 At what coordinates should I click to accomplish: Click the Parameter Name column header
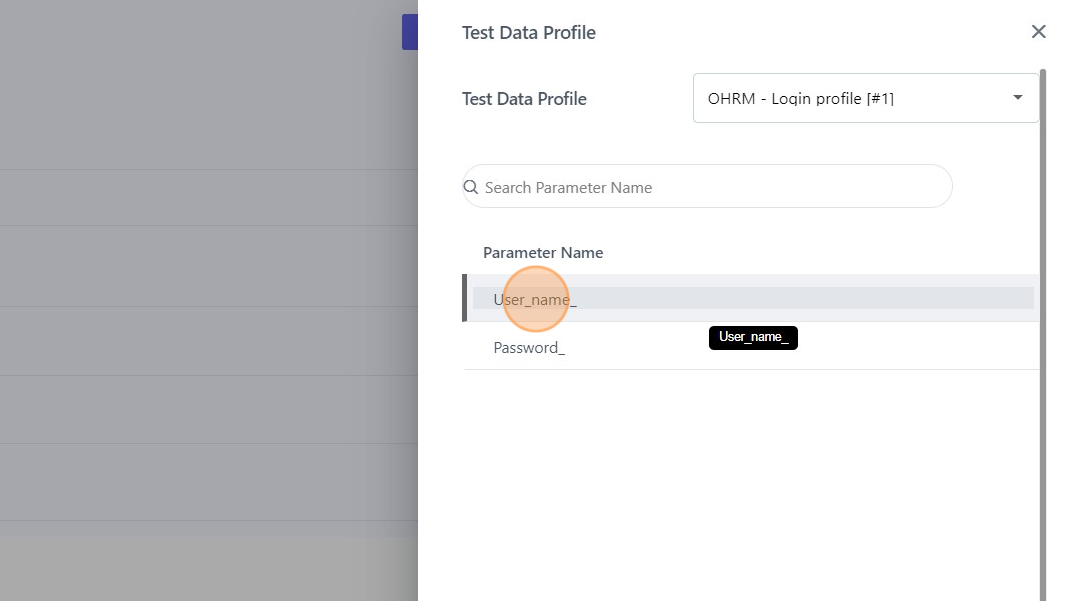(543, 252)
